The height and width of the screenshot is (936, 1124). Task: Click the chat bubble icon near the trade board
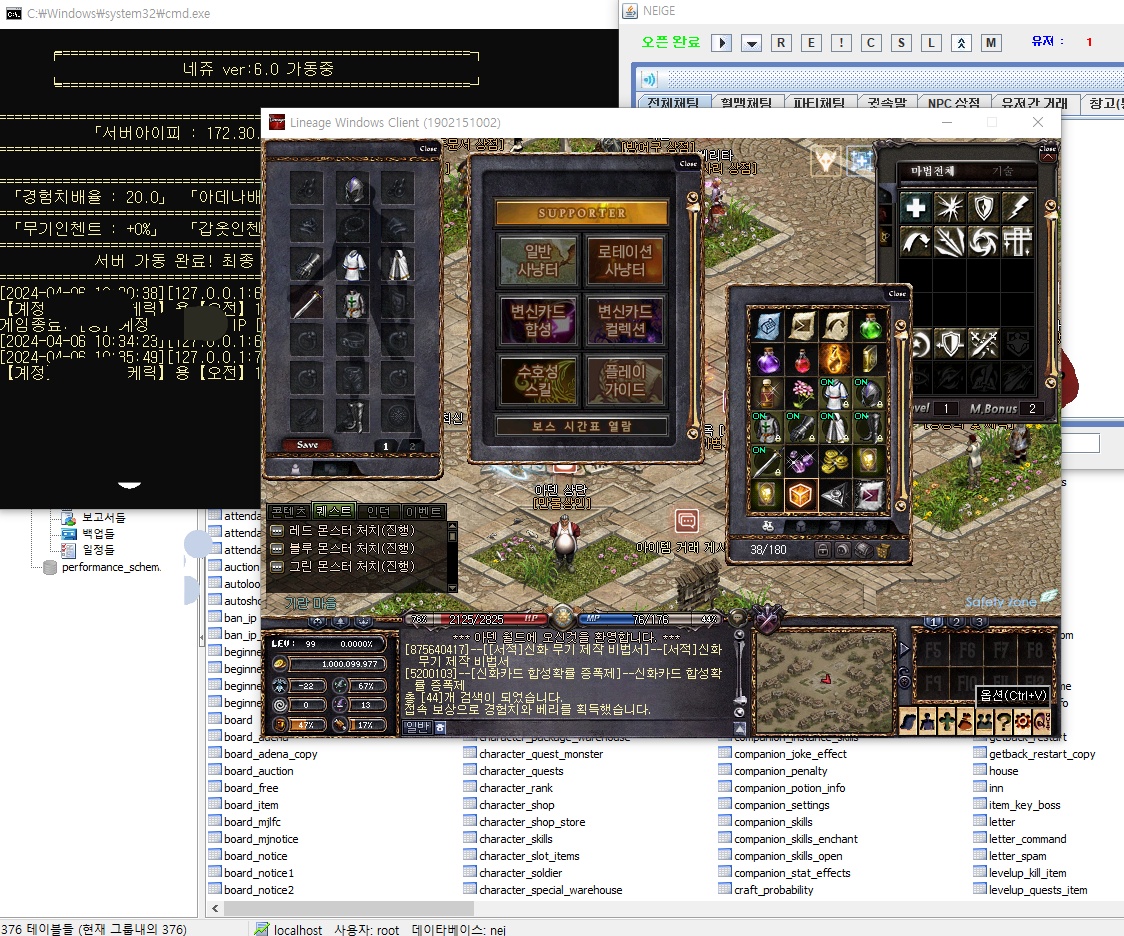[687, 521]
